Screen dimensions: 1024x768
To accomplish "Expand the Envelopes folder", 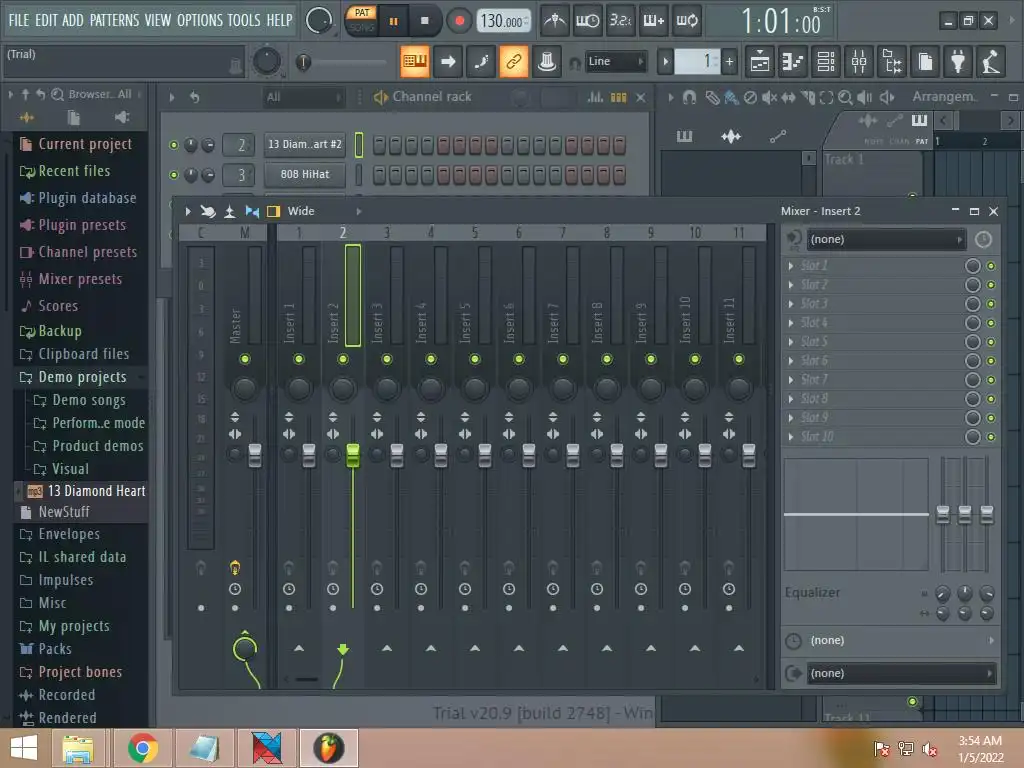I will point(69,534).
